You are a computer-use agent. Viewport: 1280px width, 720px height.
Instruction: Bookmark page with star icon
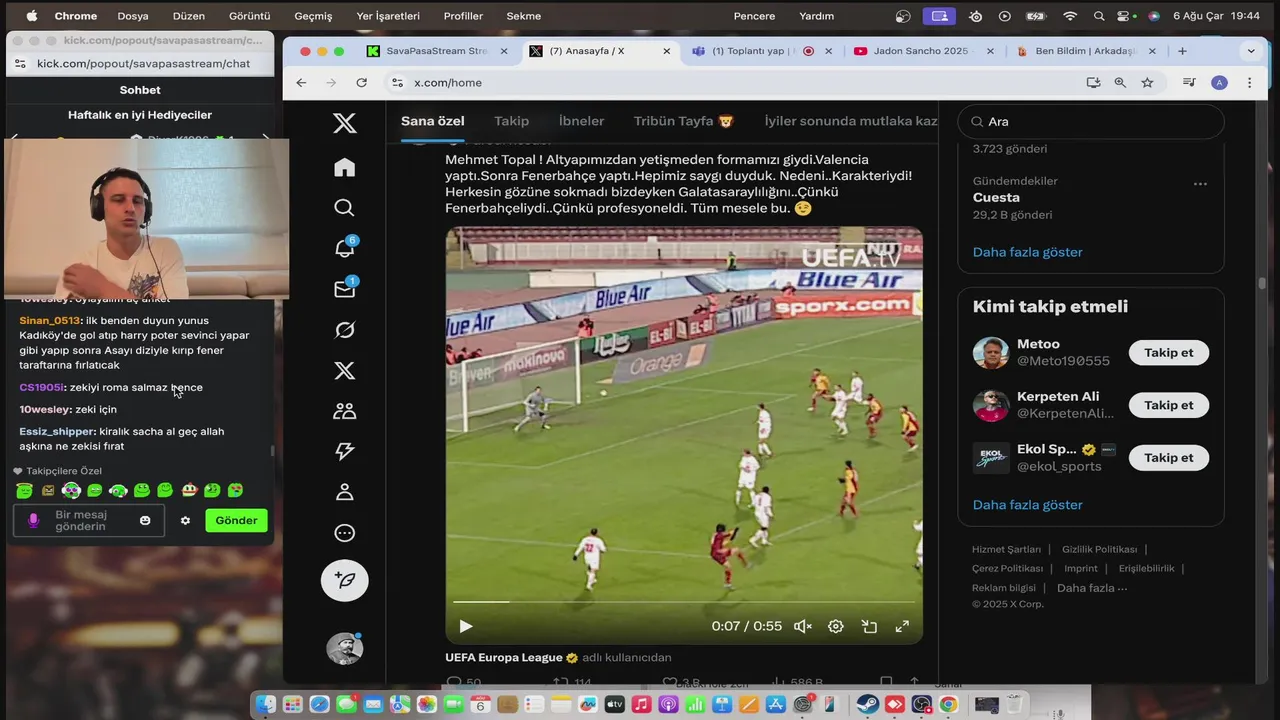click(x=1147, y=83)
